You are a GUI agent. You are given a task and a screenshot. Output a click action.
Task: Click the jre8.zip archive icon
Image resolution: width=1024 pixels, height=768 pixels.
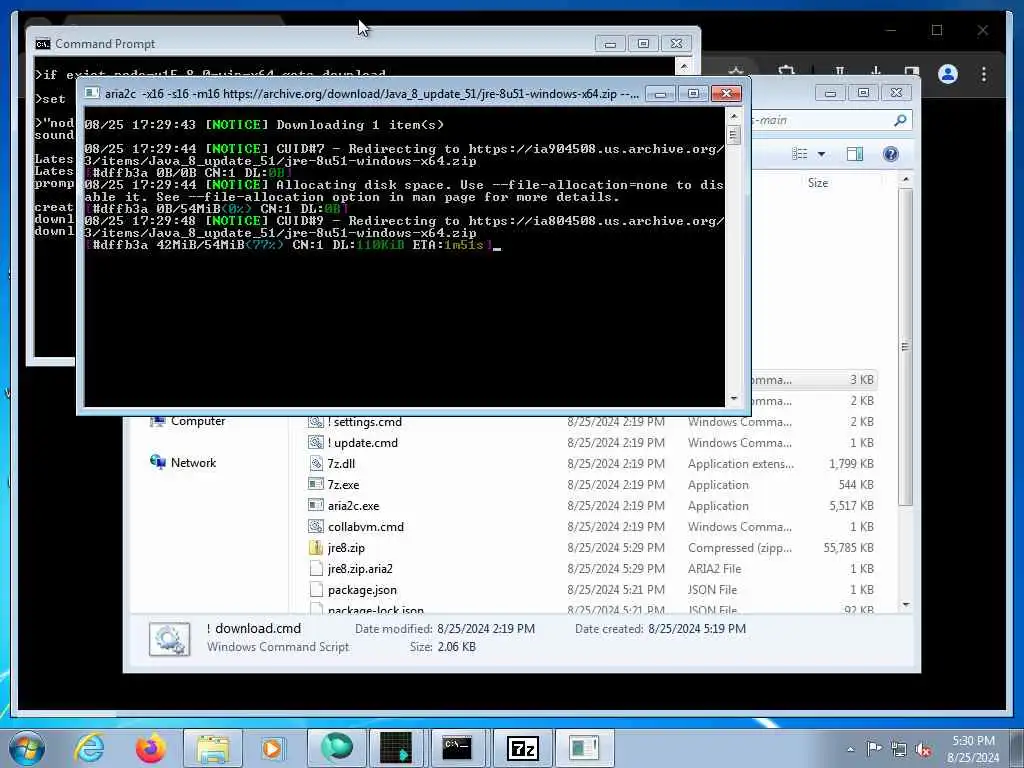pos(316,548)
